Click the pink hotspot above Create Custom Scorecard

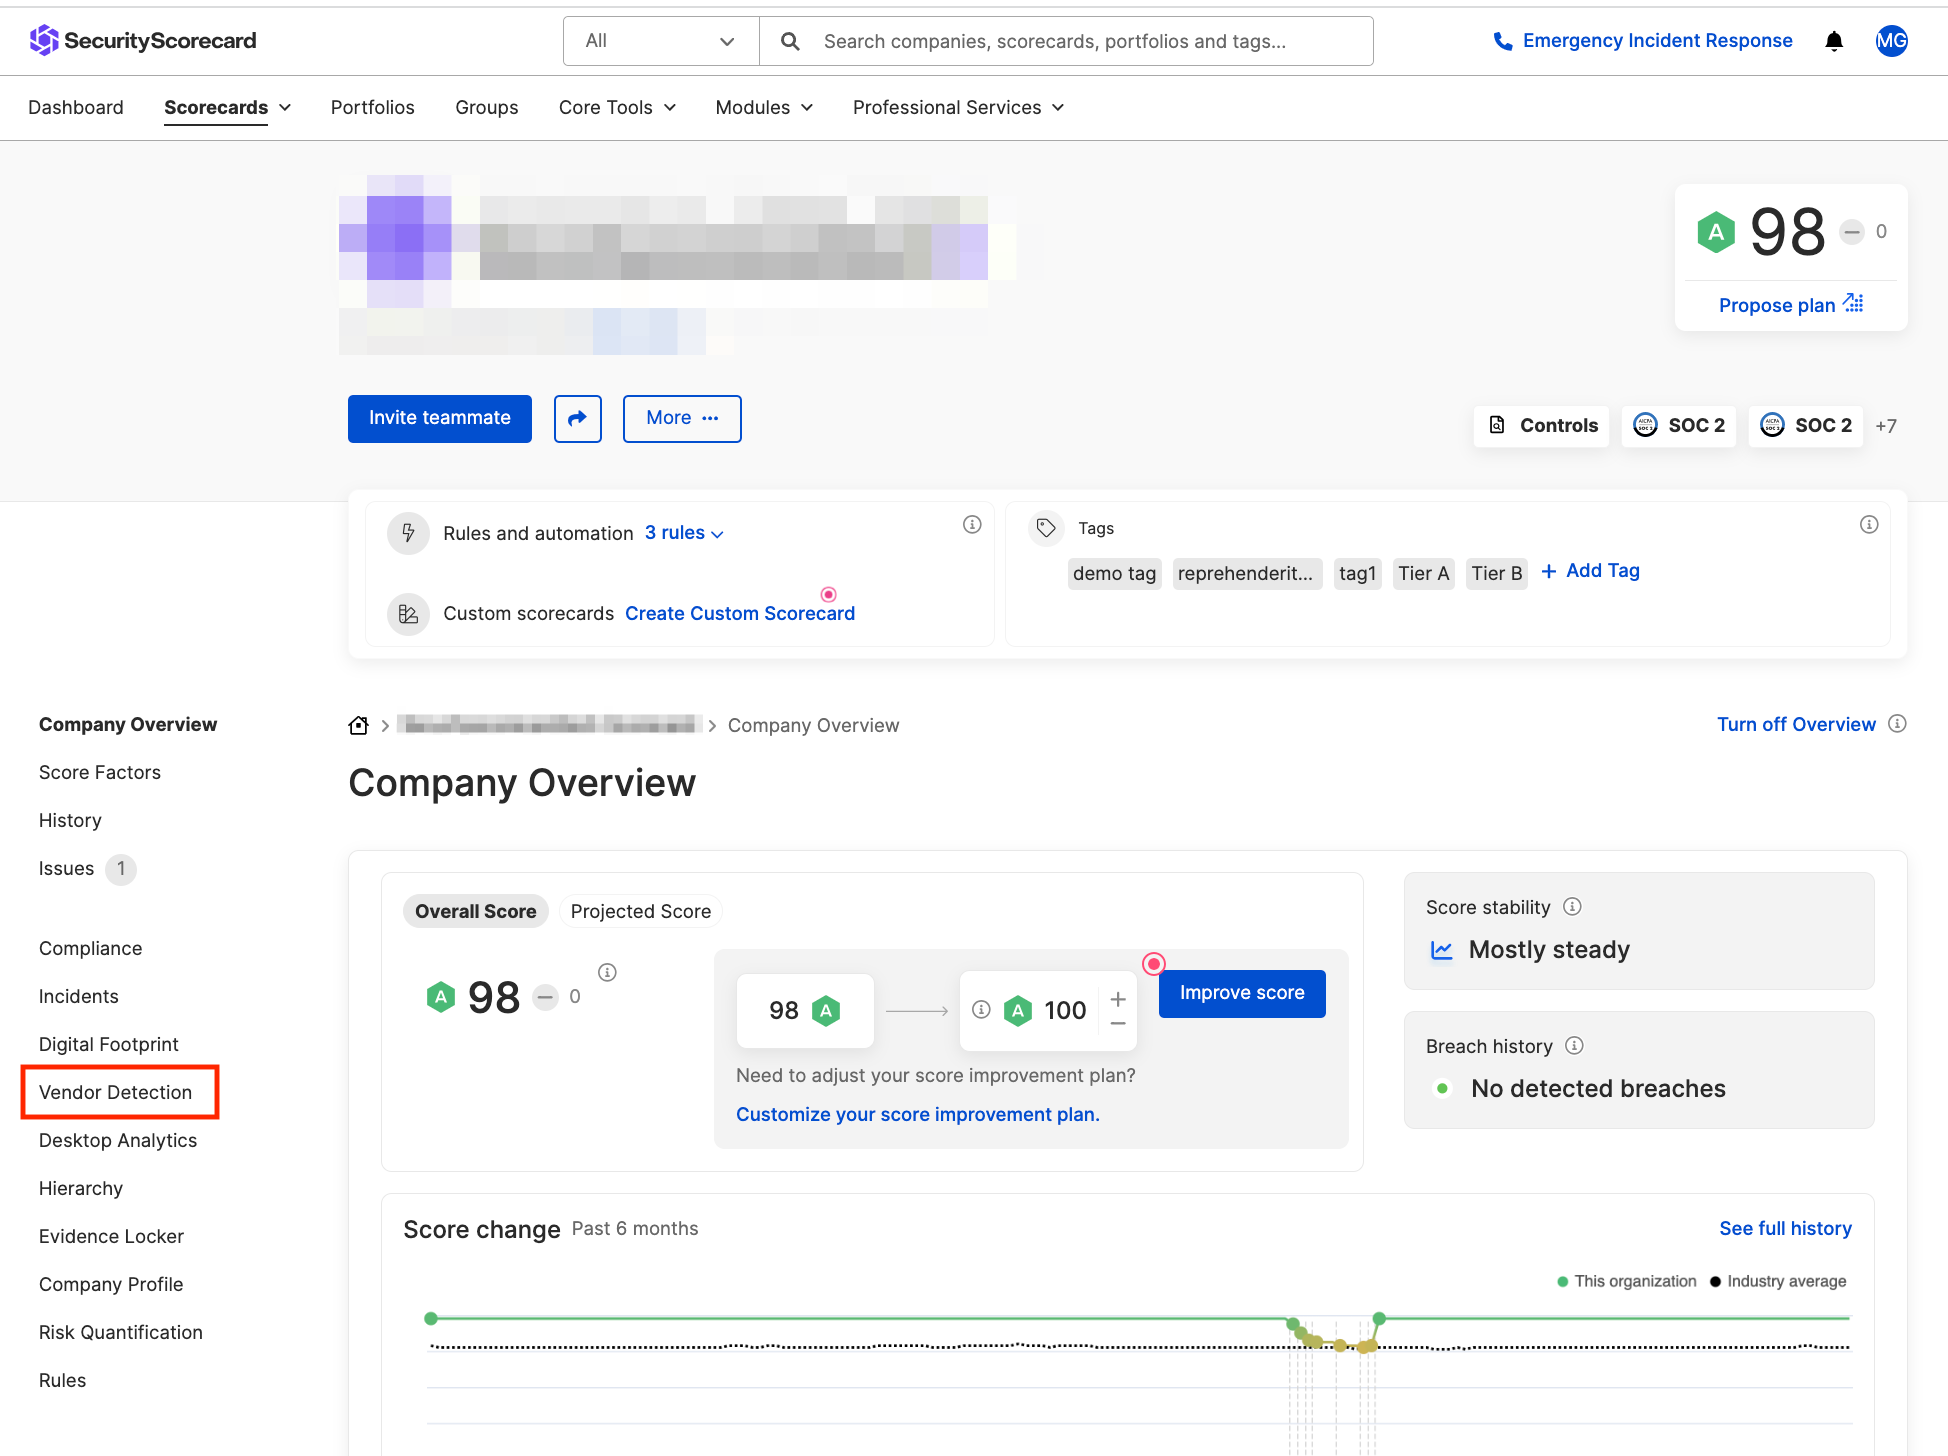(x=828, y=594)
